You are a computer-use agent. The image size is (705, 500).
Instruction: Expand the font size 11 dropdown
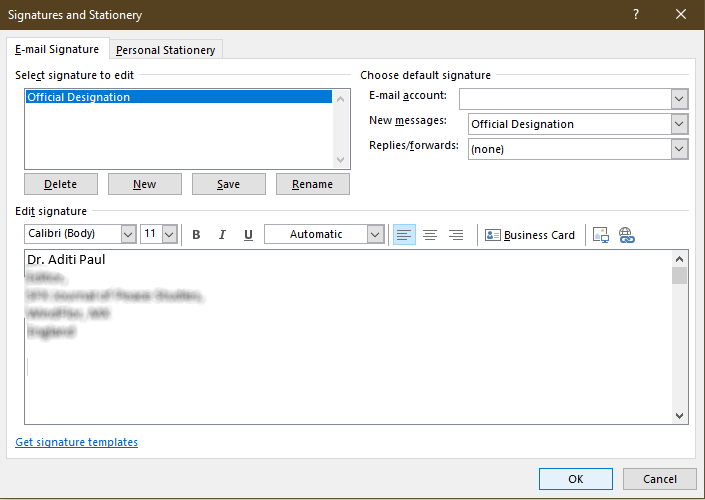pos(169,234)
